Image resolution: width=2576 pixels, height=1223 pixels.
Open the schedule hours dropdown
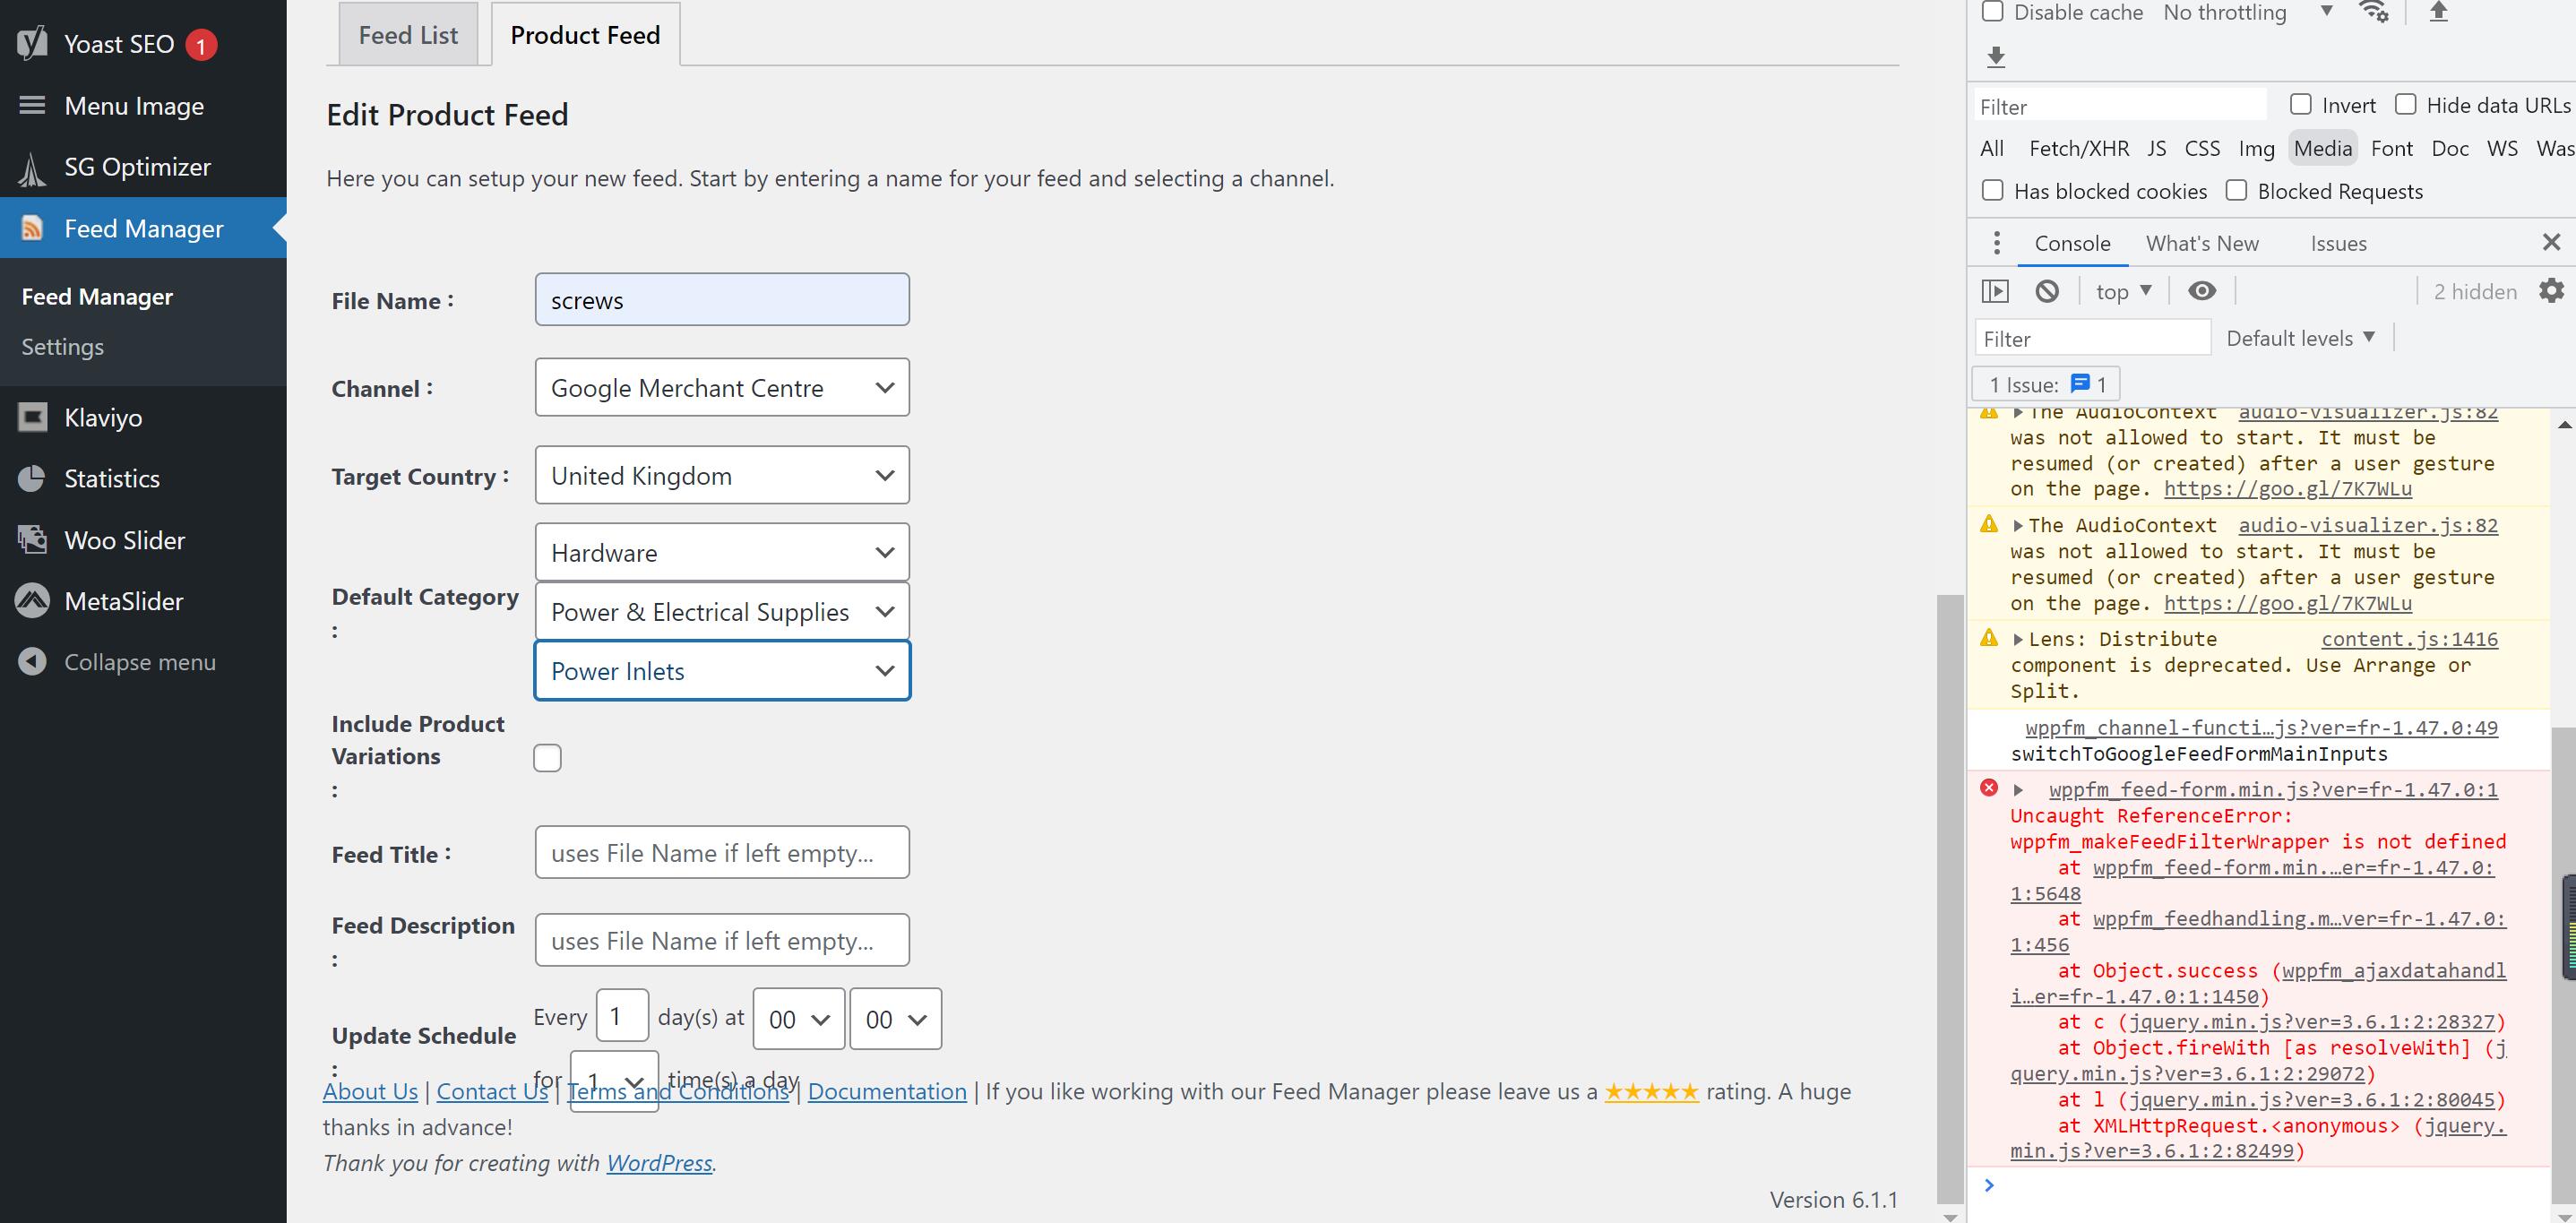(x=799, y=1019)
